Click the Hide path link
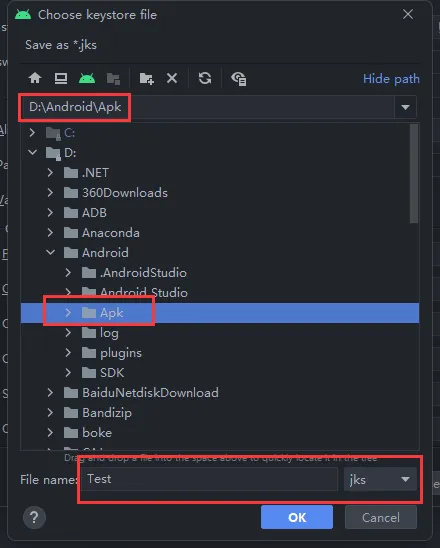The width and height of the screenshot is (440, 548). 391,79
